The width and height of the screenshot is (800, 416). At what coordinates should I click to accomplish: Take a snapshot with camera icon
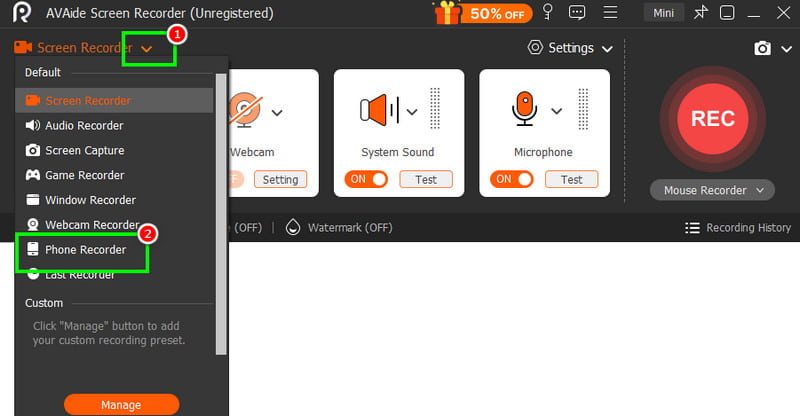click(762, 48)
